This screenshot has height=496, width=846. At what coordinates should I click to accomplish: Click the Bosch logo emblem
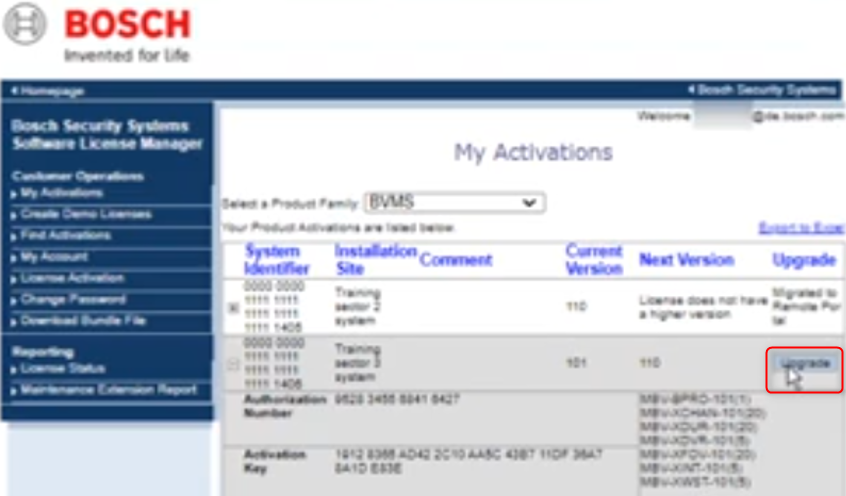pyautogui.click(x=25, y=24)
